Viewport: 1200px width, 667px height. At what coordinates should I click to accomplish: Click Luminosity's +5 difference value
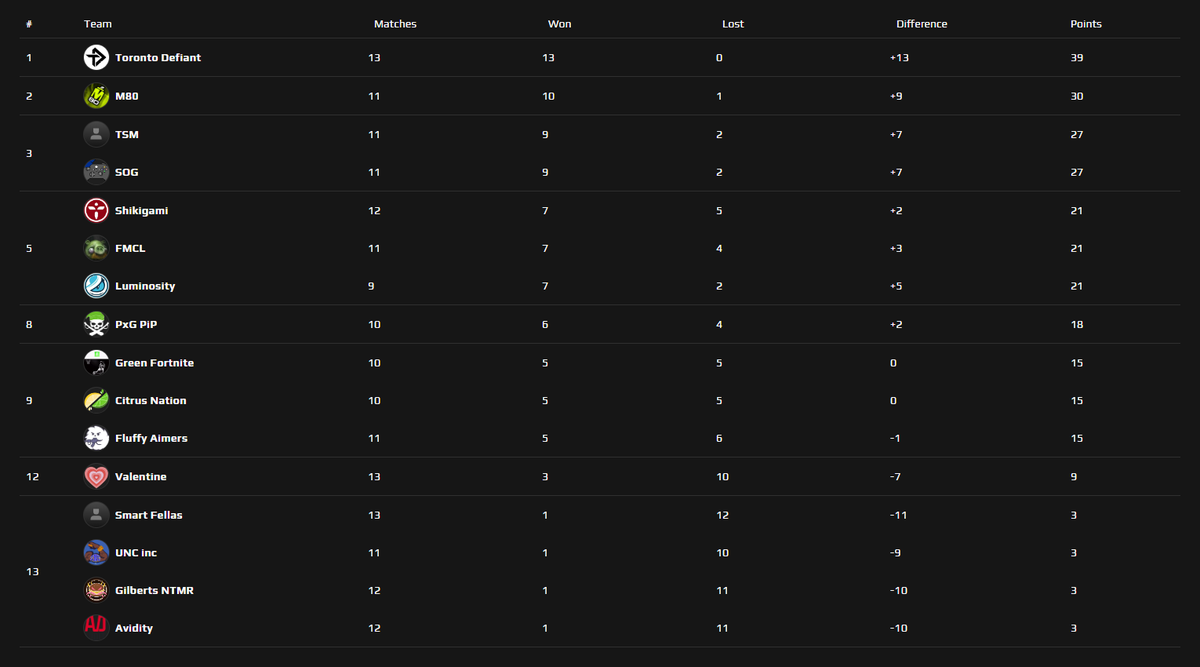coord(896,286)
